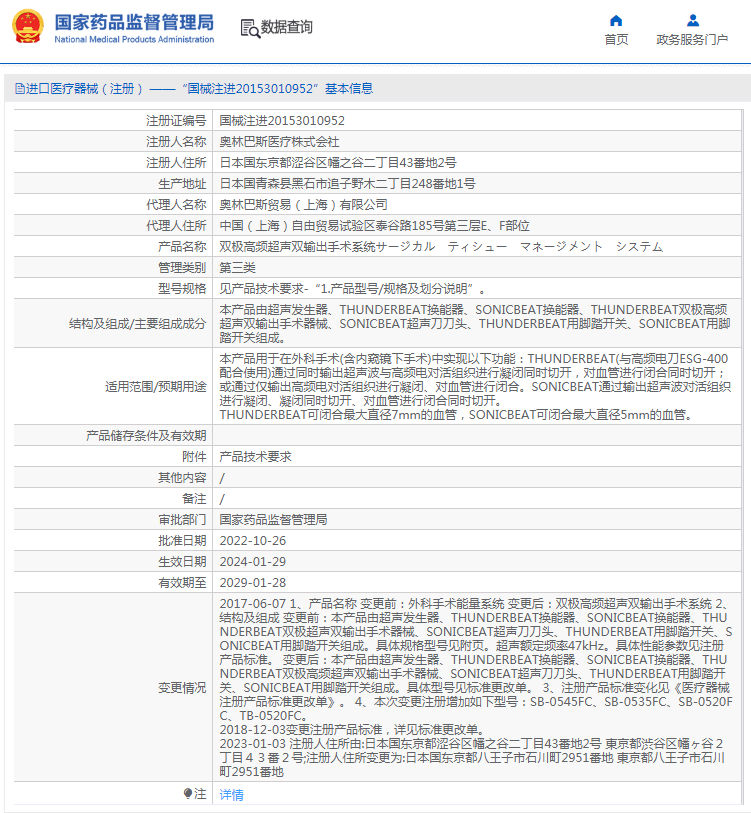Click the 管理类别 row label
The height and width of the screenshot is (813, 751).
point(182,268)
